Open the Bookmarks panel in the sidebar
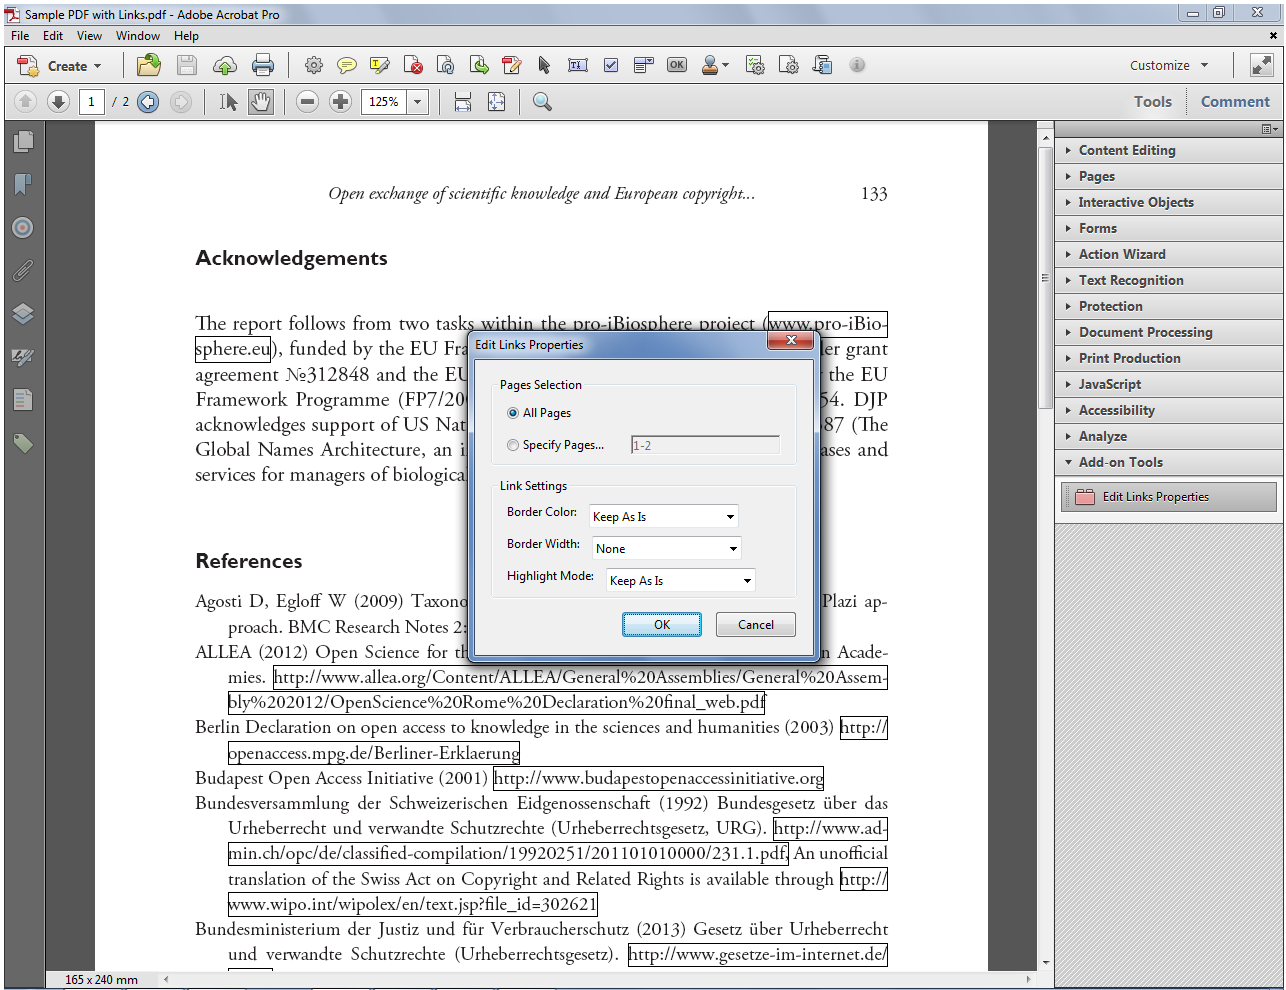The image size is (1286, 990). pyautogui.click(x=23, y=185)
